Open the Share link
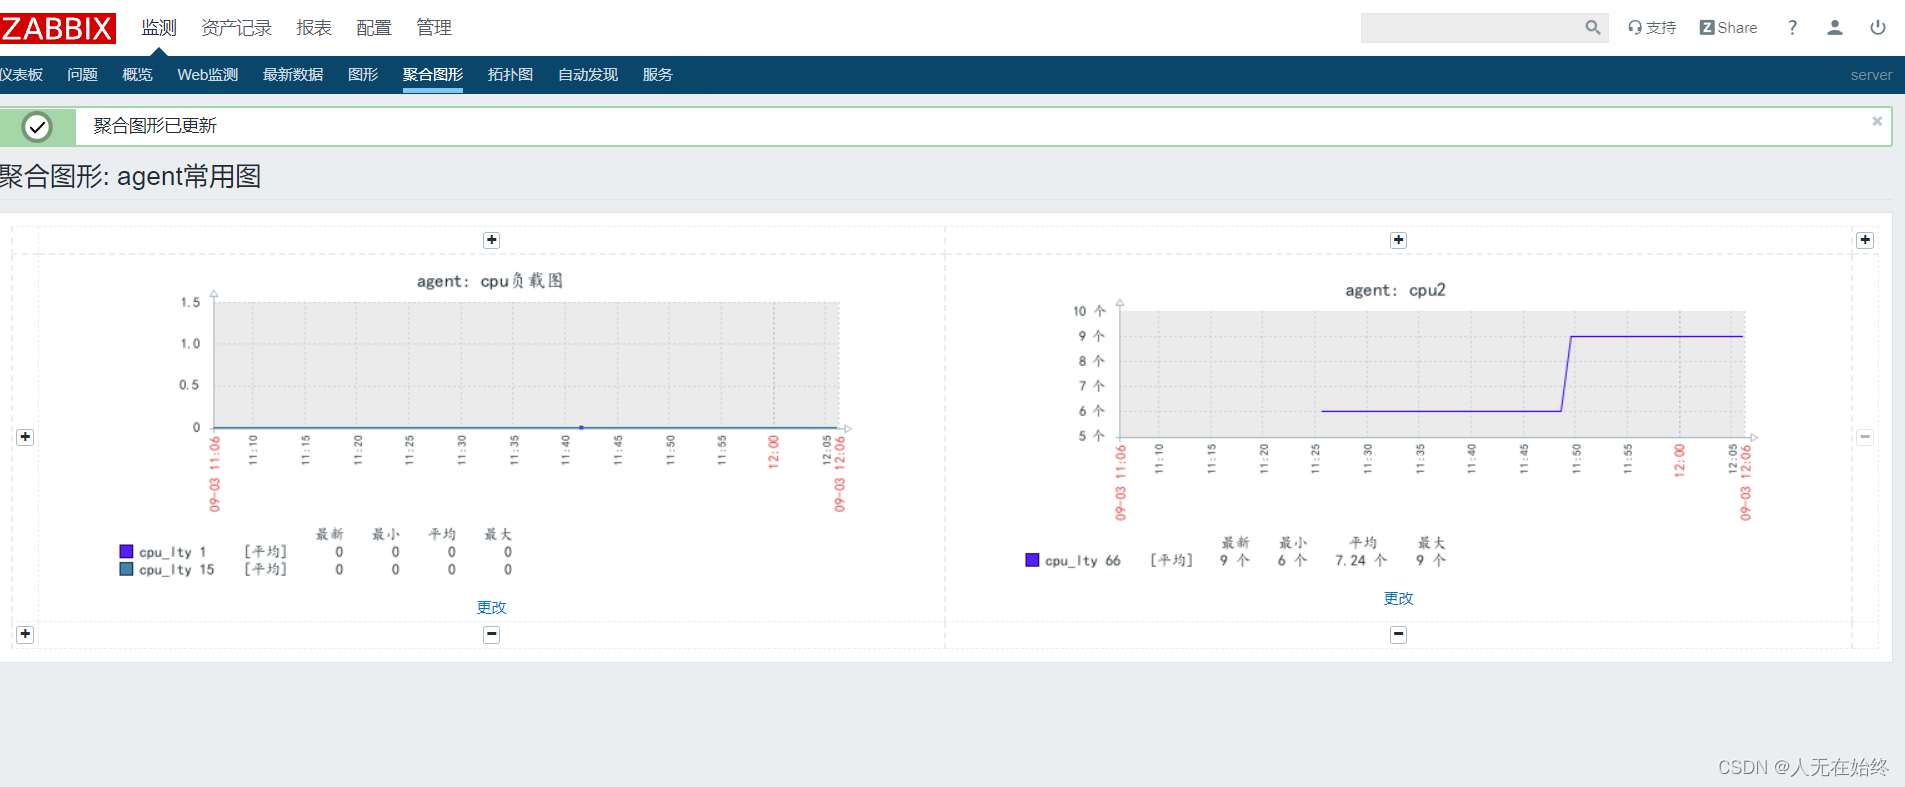1905x787 pixels. click(1728, 28)
